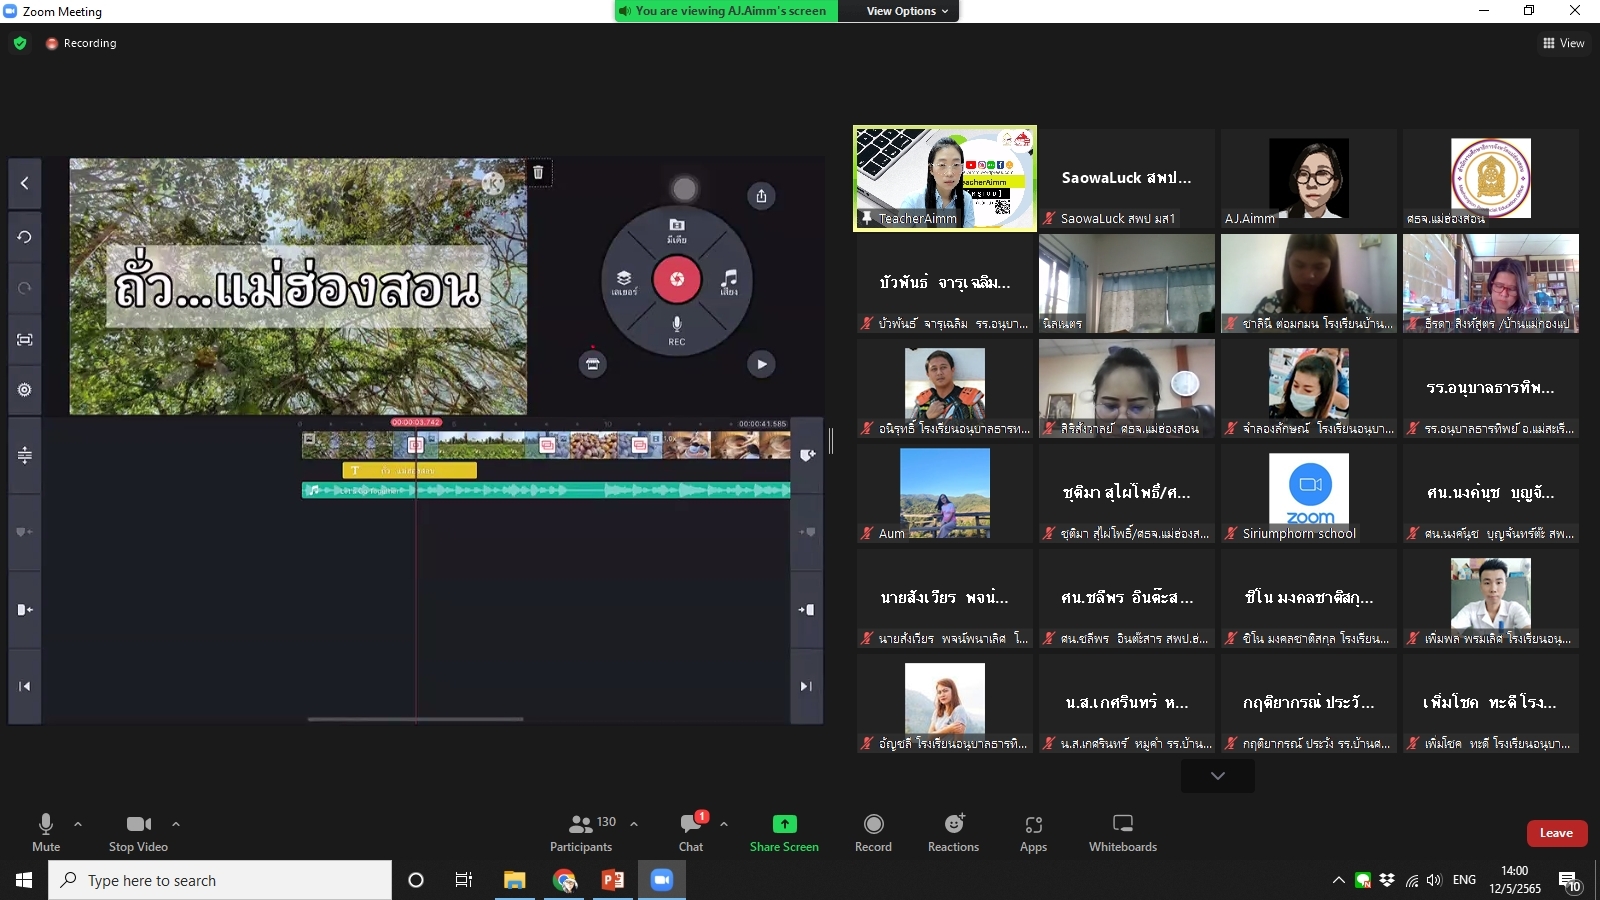Open the Participants panel
Image resolution: width=1600 pixels, height=900 pixels.
[x=581, y=832]
